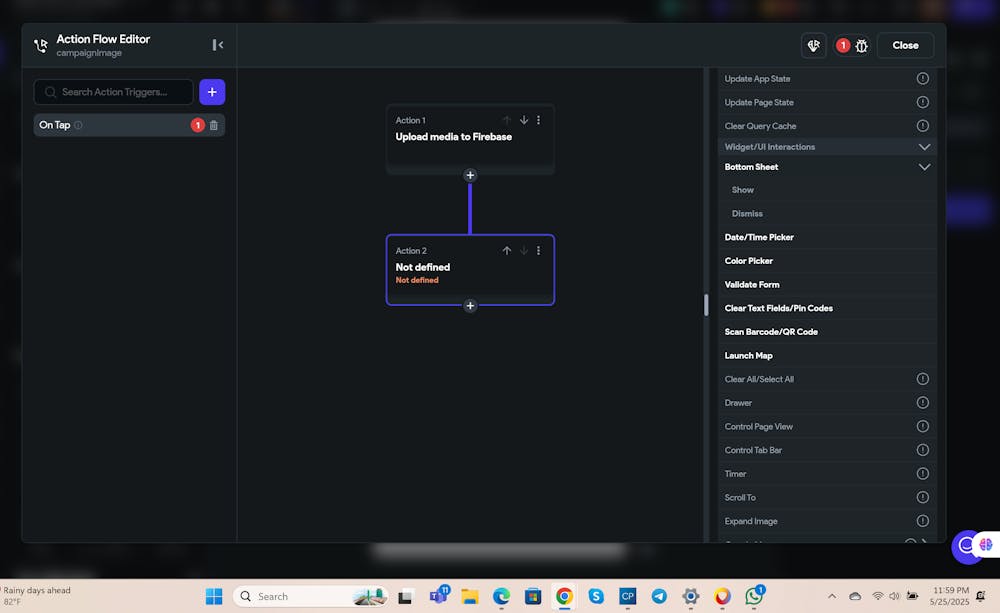Open the Windows Start menu
The height and width of the screenshot is (613, 1000).
214,596
